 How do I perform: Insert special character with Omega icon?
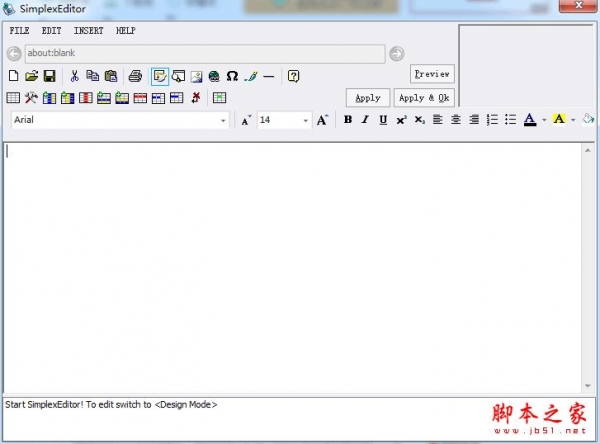click(232, 76)
